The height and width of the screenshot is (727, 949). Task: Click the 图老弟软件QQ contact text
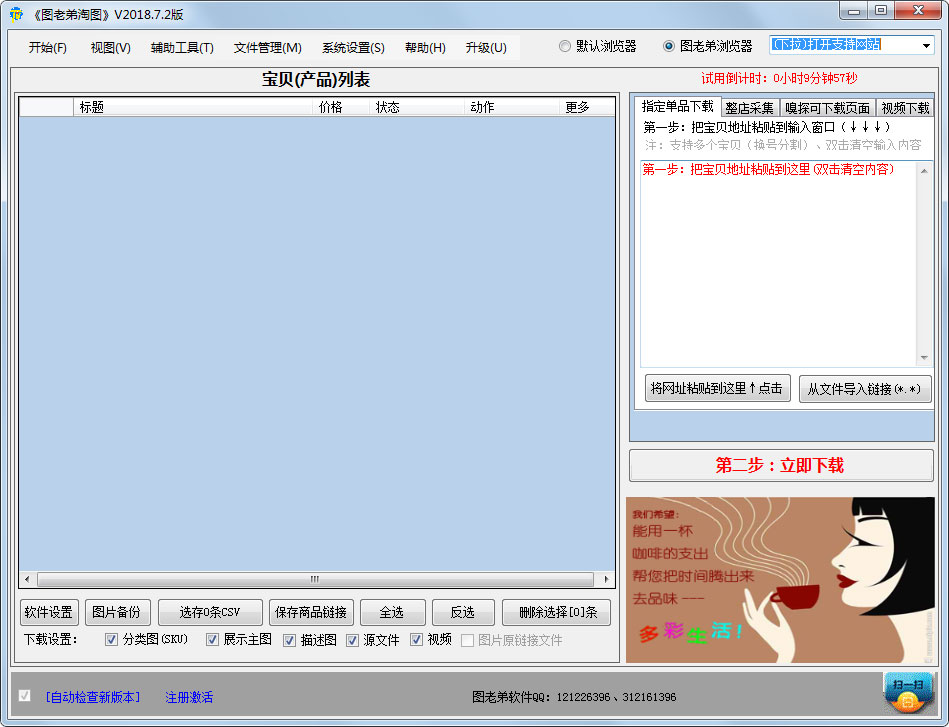pyautogui.click(x=574, y=697)
